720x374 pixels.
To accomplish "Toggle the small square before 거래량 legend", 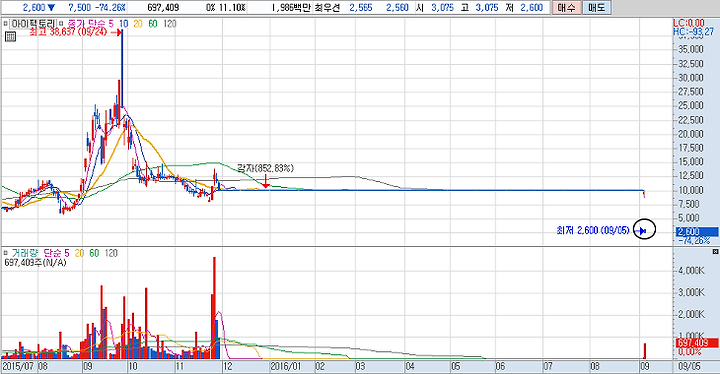I will click(6, 253).
